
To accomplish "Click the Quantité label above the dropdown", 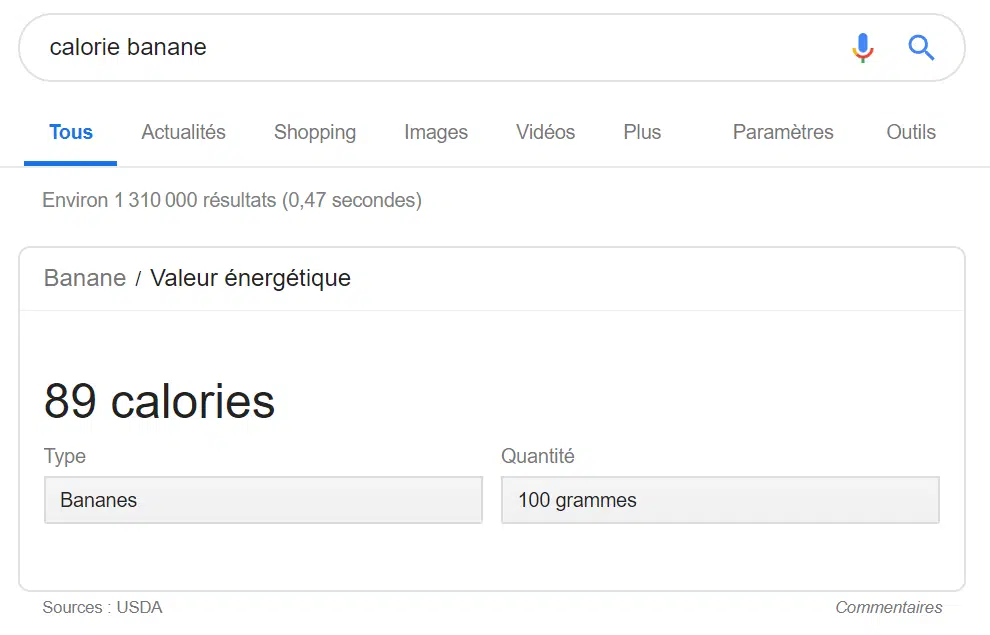I will point(538,456).
